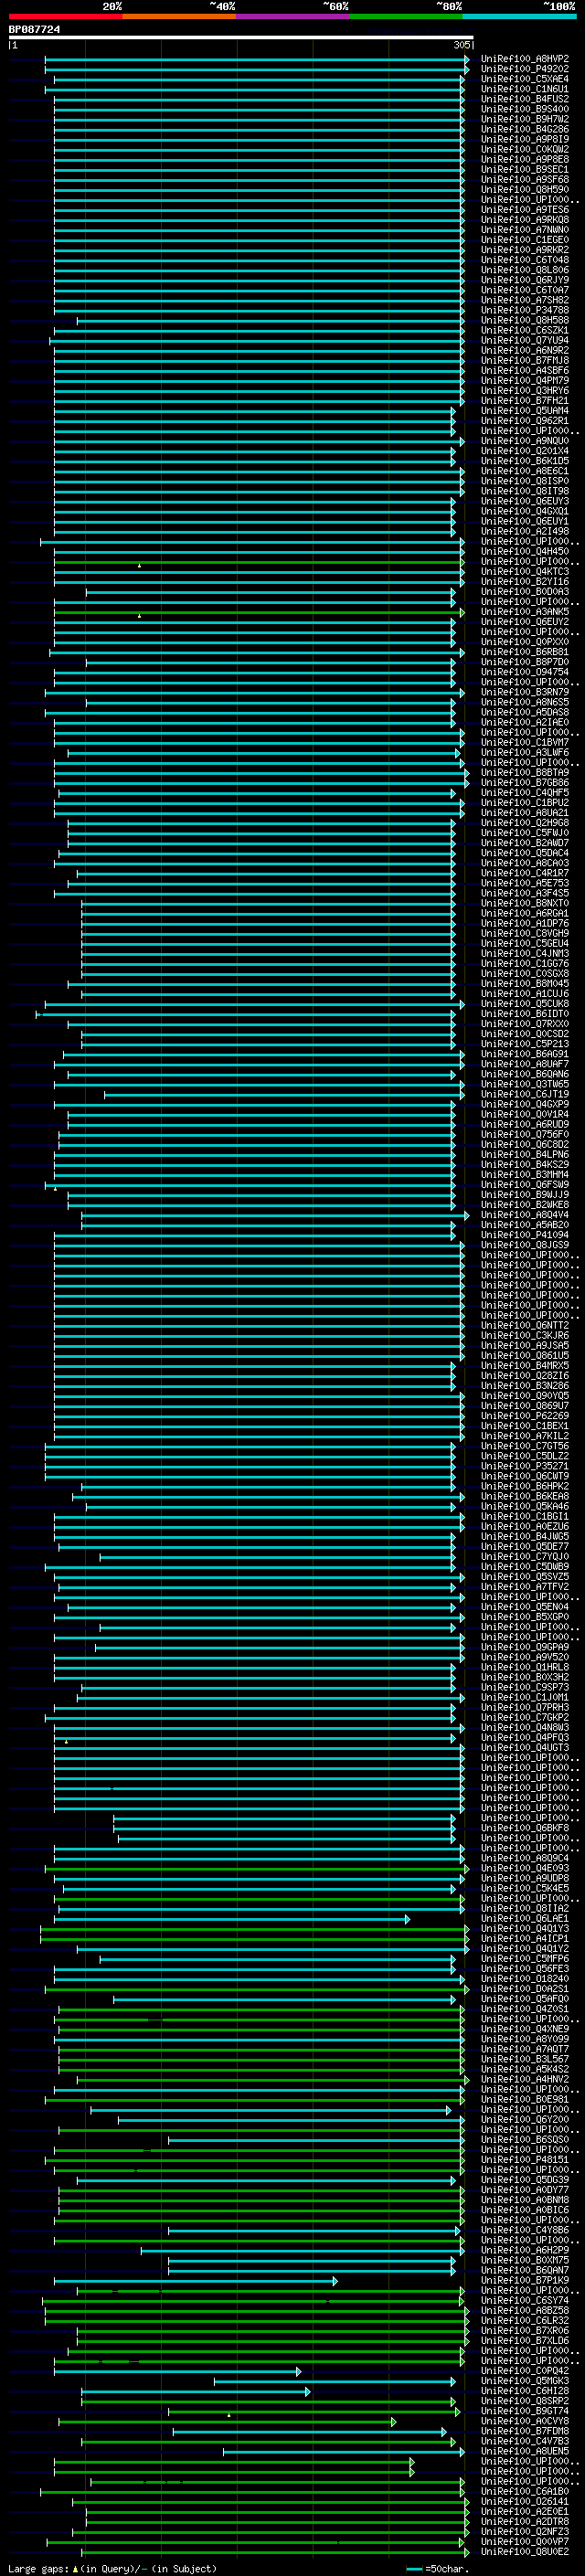The image size is (585, 2576).
Task: Select the UniRef100_A9RKQ8 entry
Action: (525, 219)
